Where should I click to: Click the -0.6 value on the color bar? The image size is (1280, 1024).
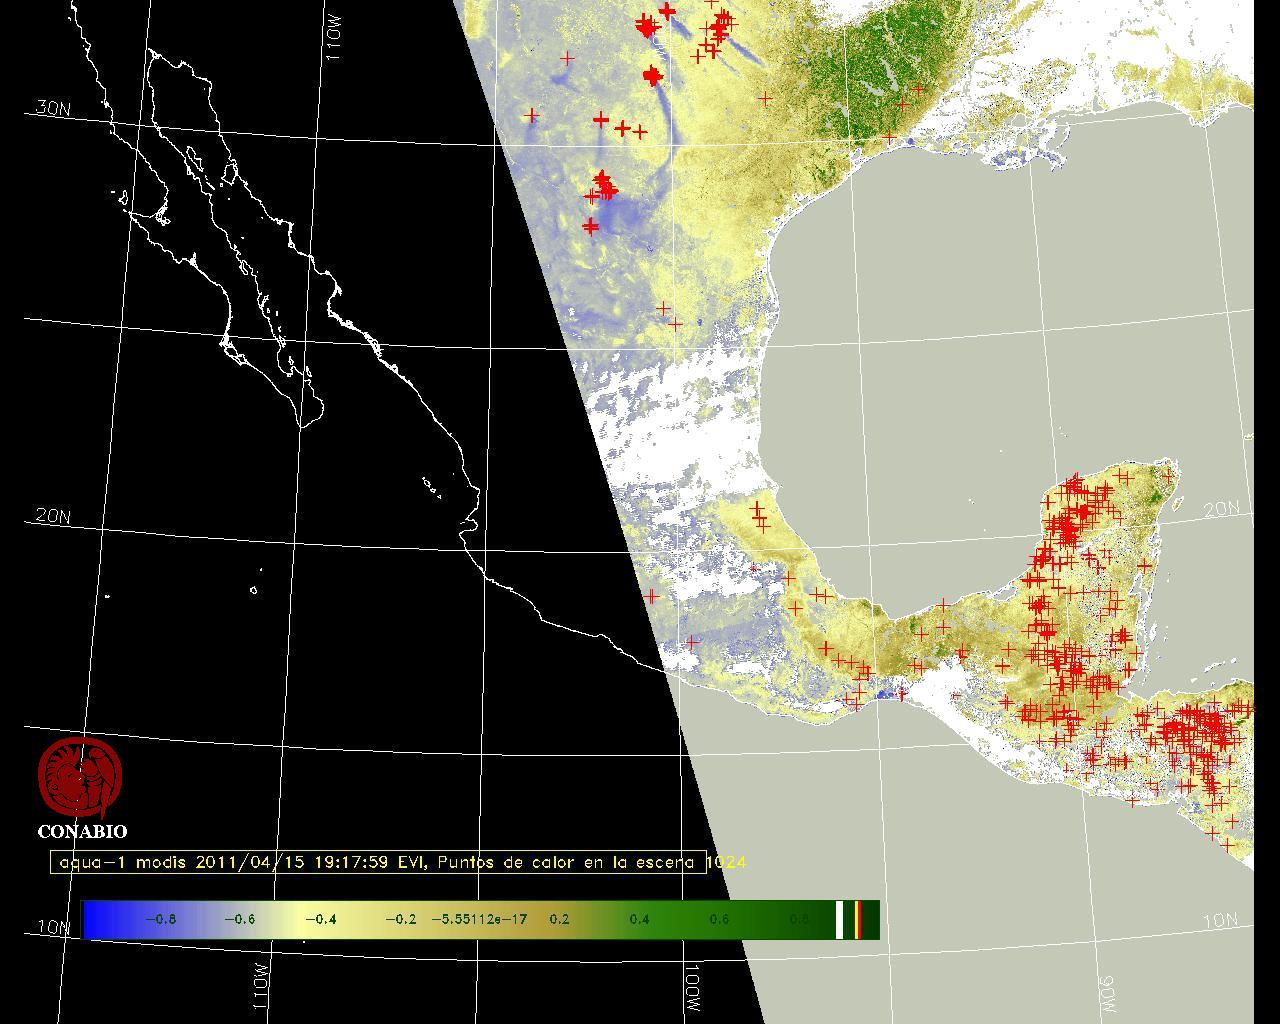coord(239,919)
